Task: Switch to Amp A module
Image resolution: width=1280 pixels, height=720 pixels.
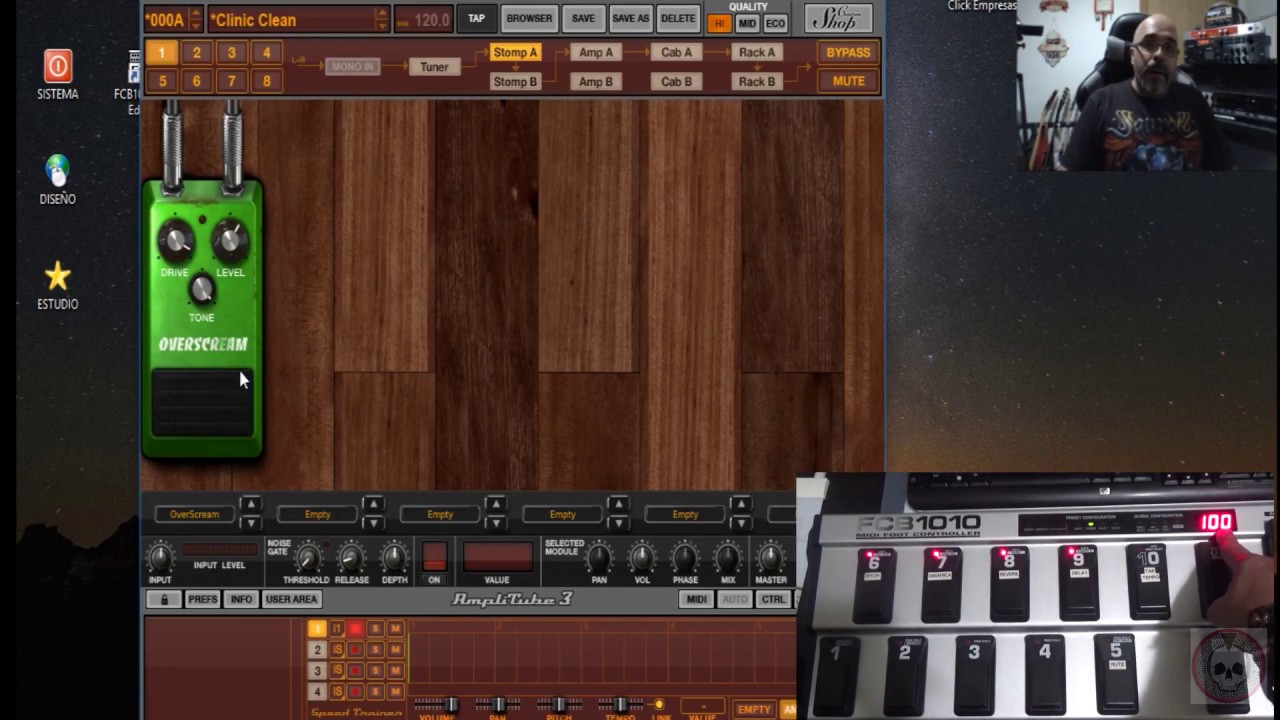Action: coord(596,52)
